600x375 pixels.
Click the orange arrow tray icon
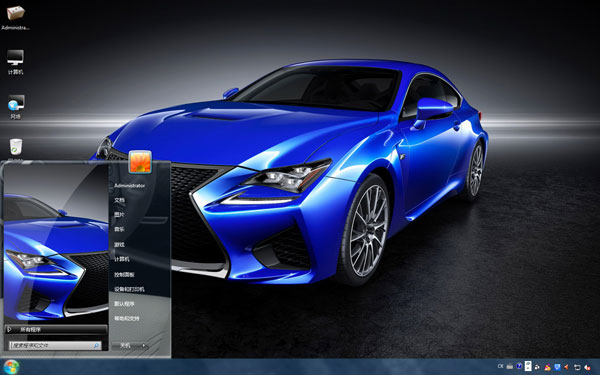[566, 367]
